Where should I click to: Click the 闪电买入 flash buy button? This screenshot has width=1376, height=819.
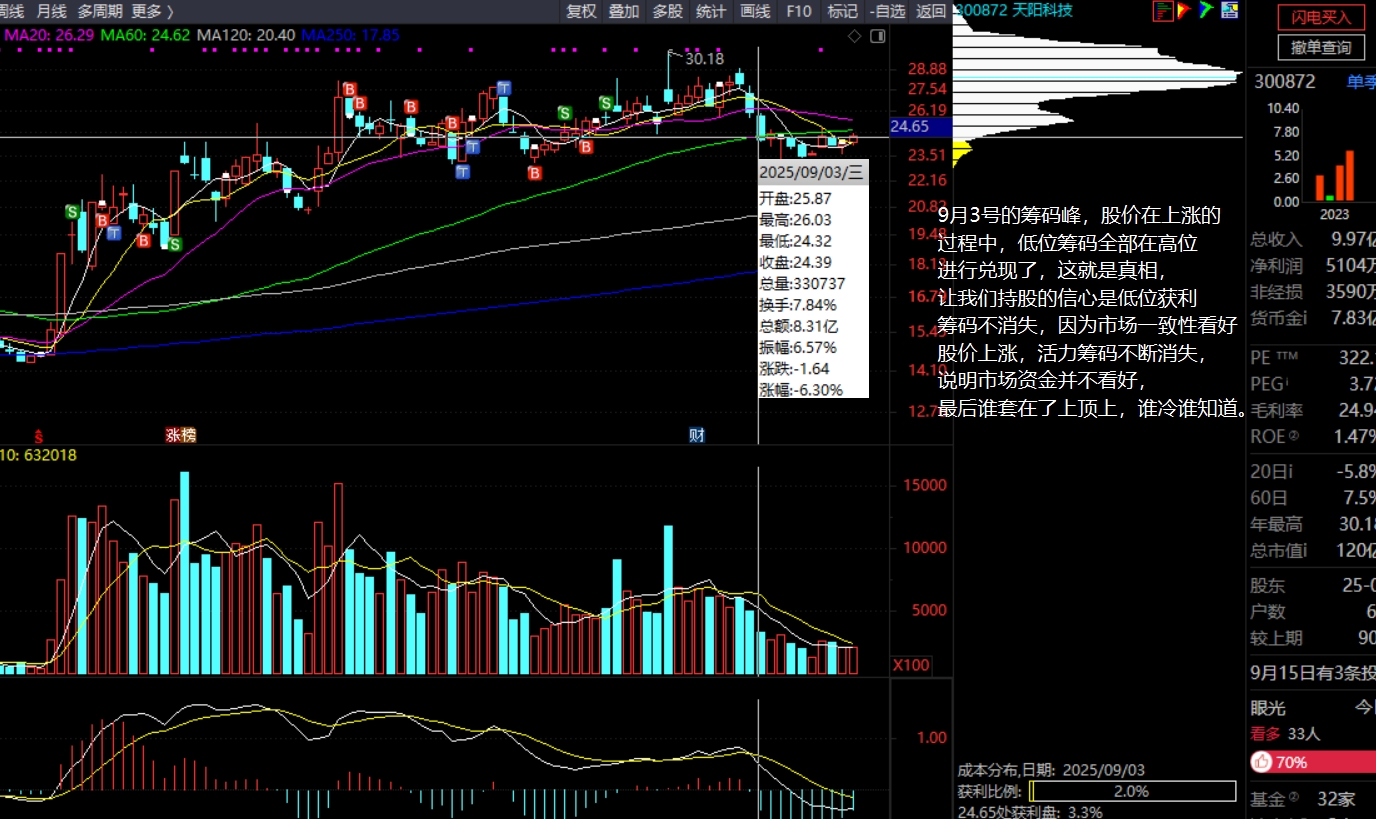coord(1321,17)
